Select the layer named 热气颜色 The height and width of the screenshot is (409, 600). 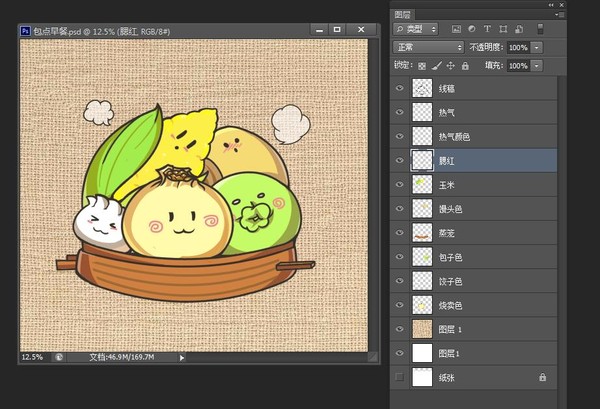[483, 137]
